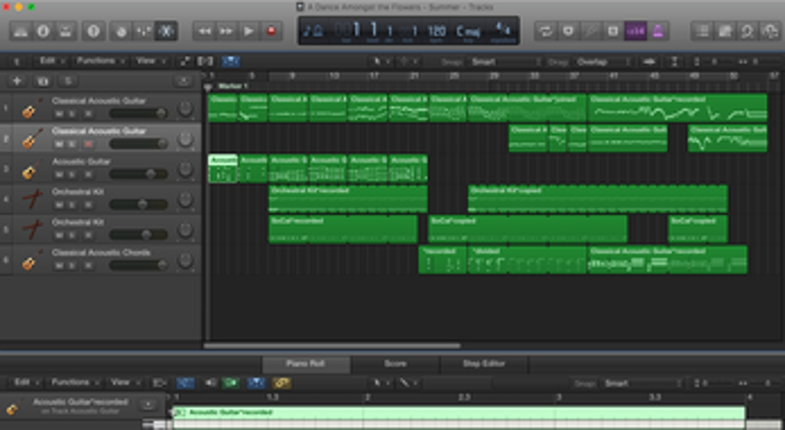Start recording with the red Record button
Screen dimensions: 785x430
point(271,32)
